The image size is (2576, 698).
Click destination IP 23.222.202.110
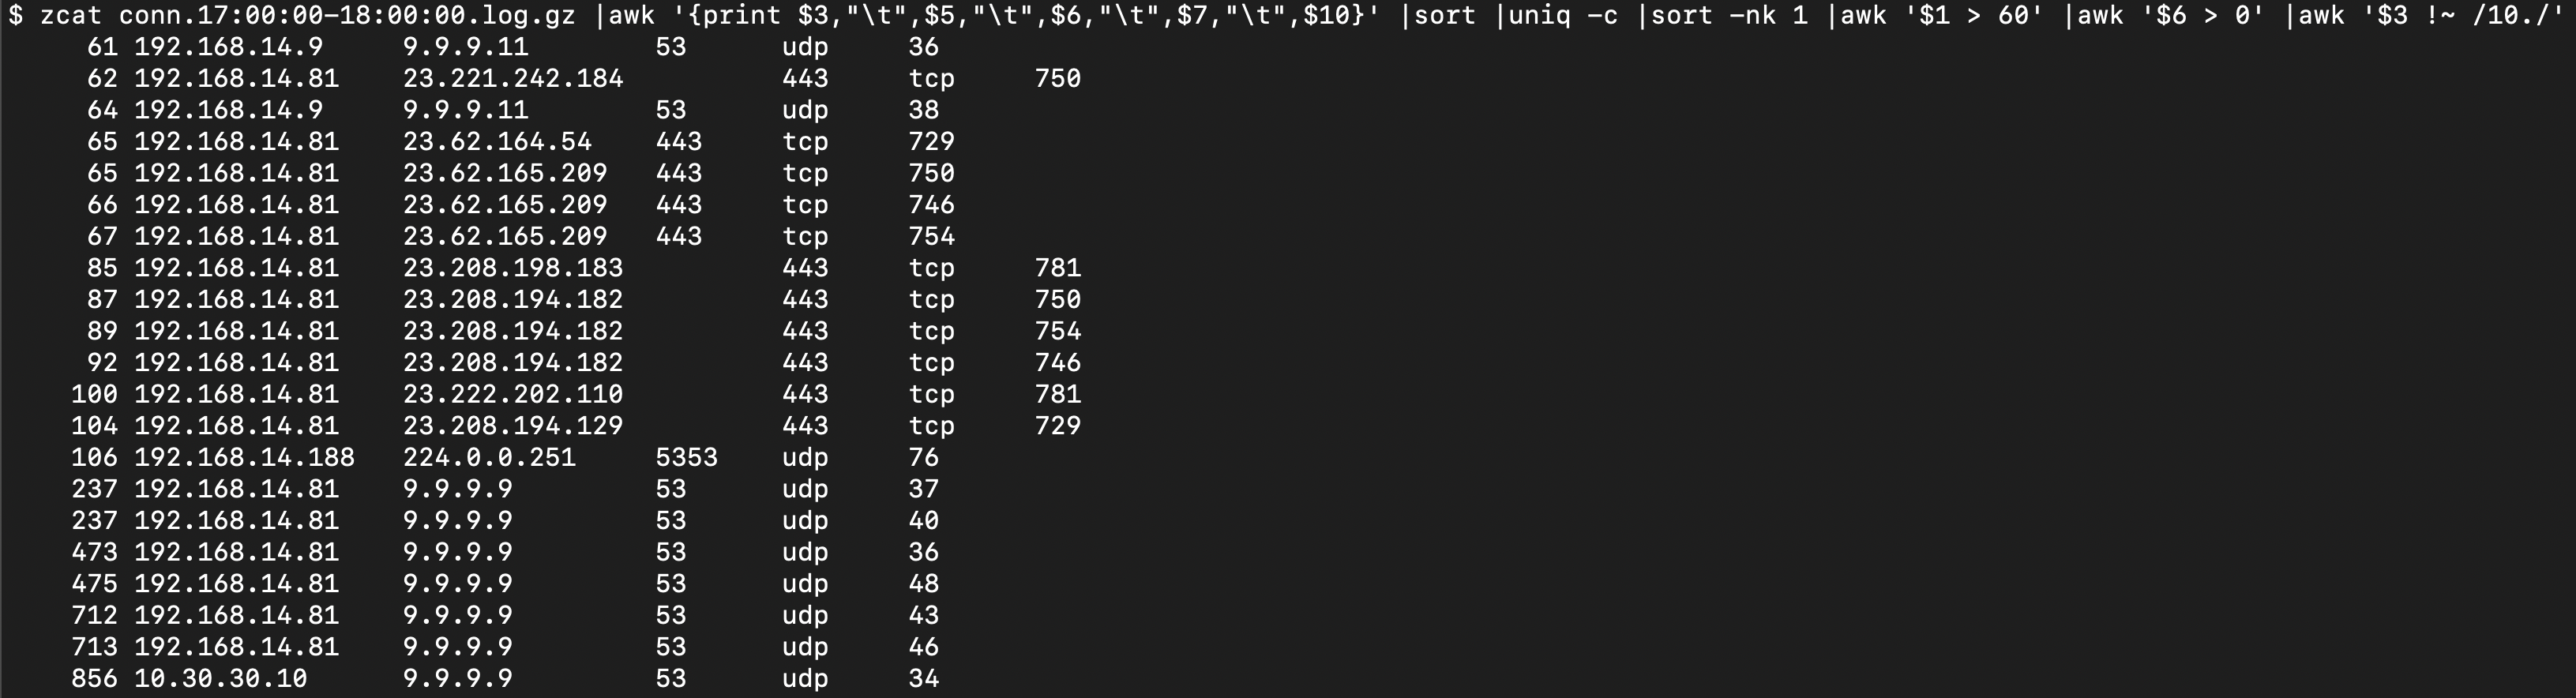pyautogui.click(x=513, y=394)
